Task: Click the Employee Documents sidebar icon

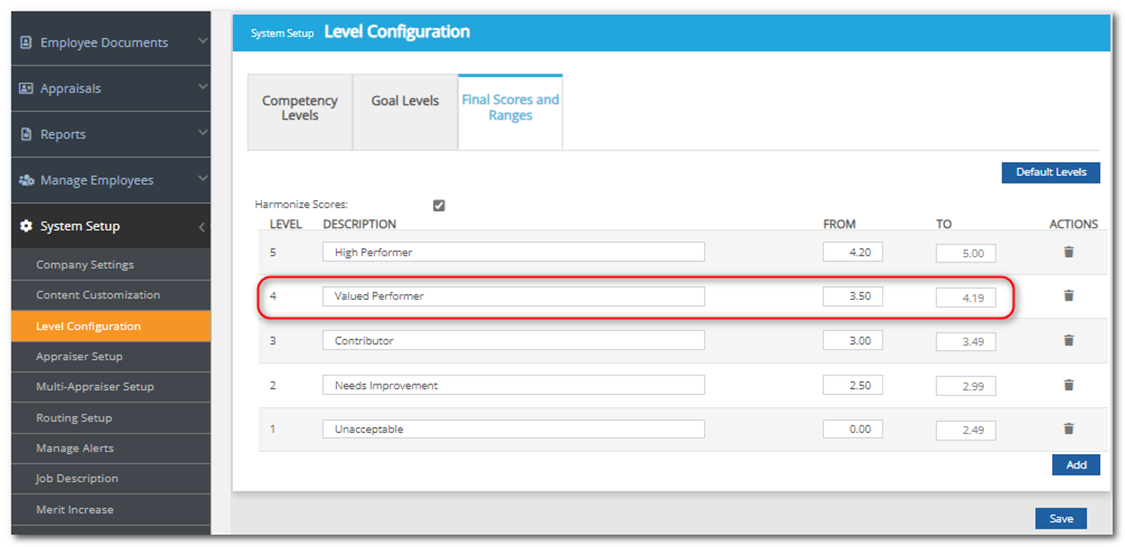Action: click(x=26, y=43)
